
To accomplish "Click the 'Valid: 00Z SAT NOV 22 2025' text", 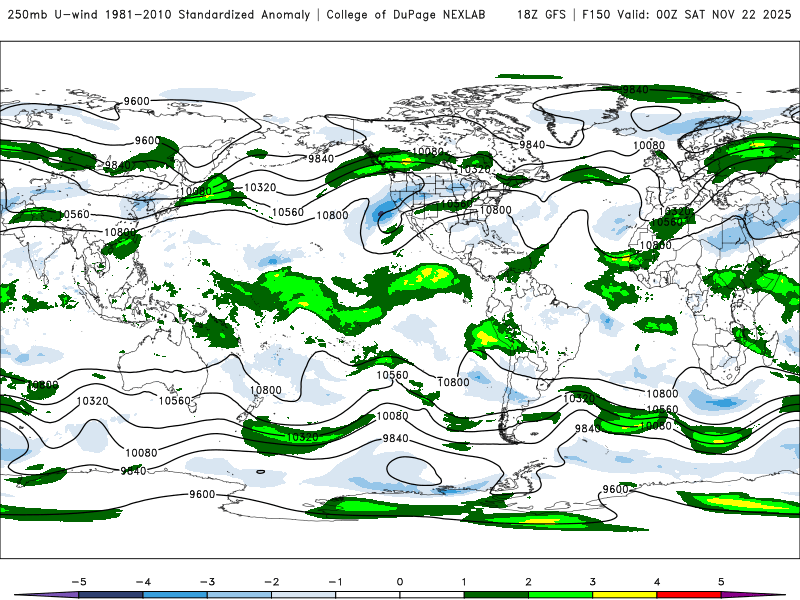I will click(704, 14).
